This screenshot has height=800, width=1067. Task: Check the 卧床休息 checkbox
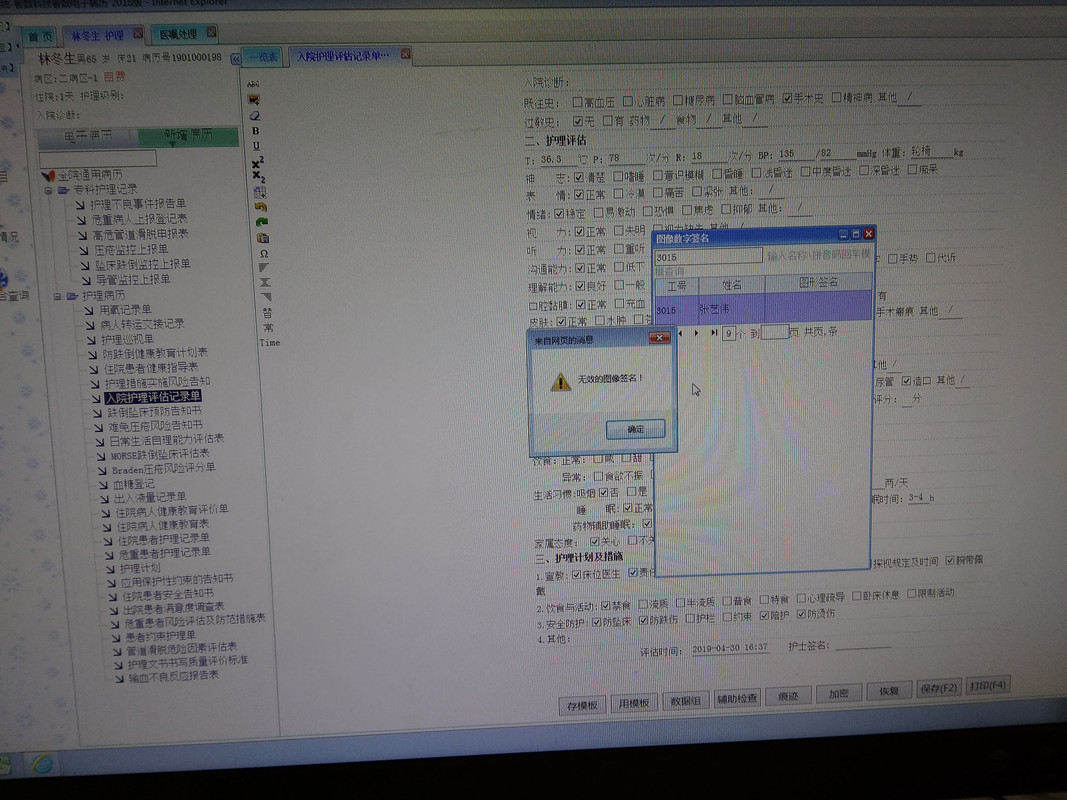(857, 595)
